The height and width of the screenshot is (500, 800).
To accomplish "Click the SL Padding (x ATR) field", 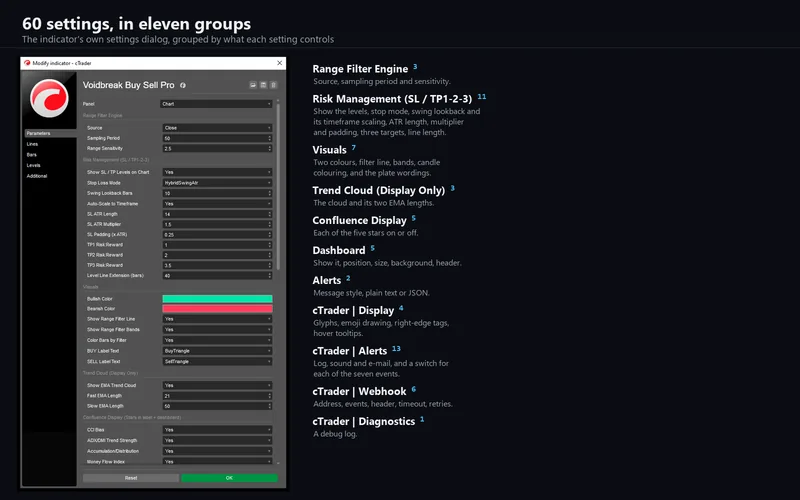I will [x=217, y=235].
